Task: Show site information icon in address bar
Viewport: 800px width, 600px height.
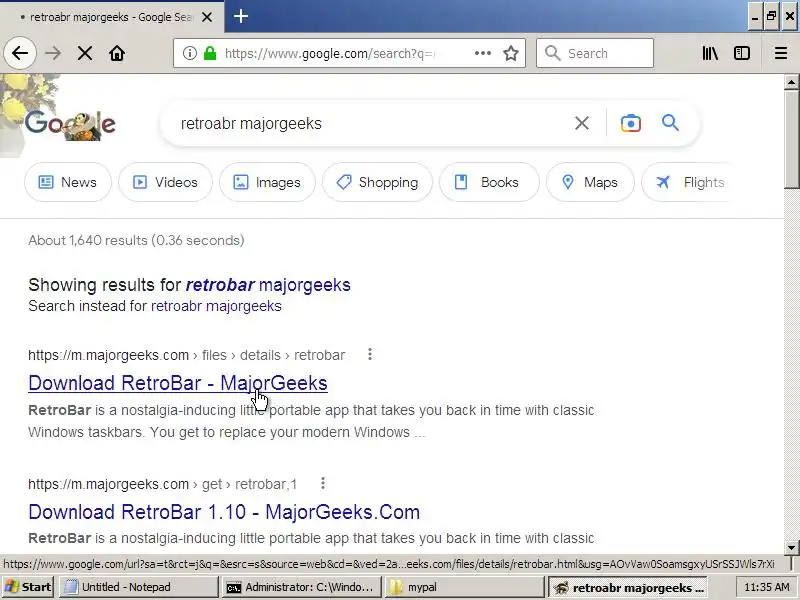Action: pos(189,53)
